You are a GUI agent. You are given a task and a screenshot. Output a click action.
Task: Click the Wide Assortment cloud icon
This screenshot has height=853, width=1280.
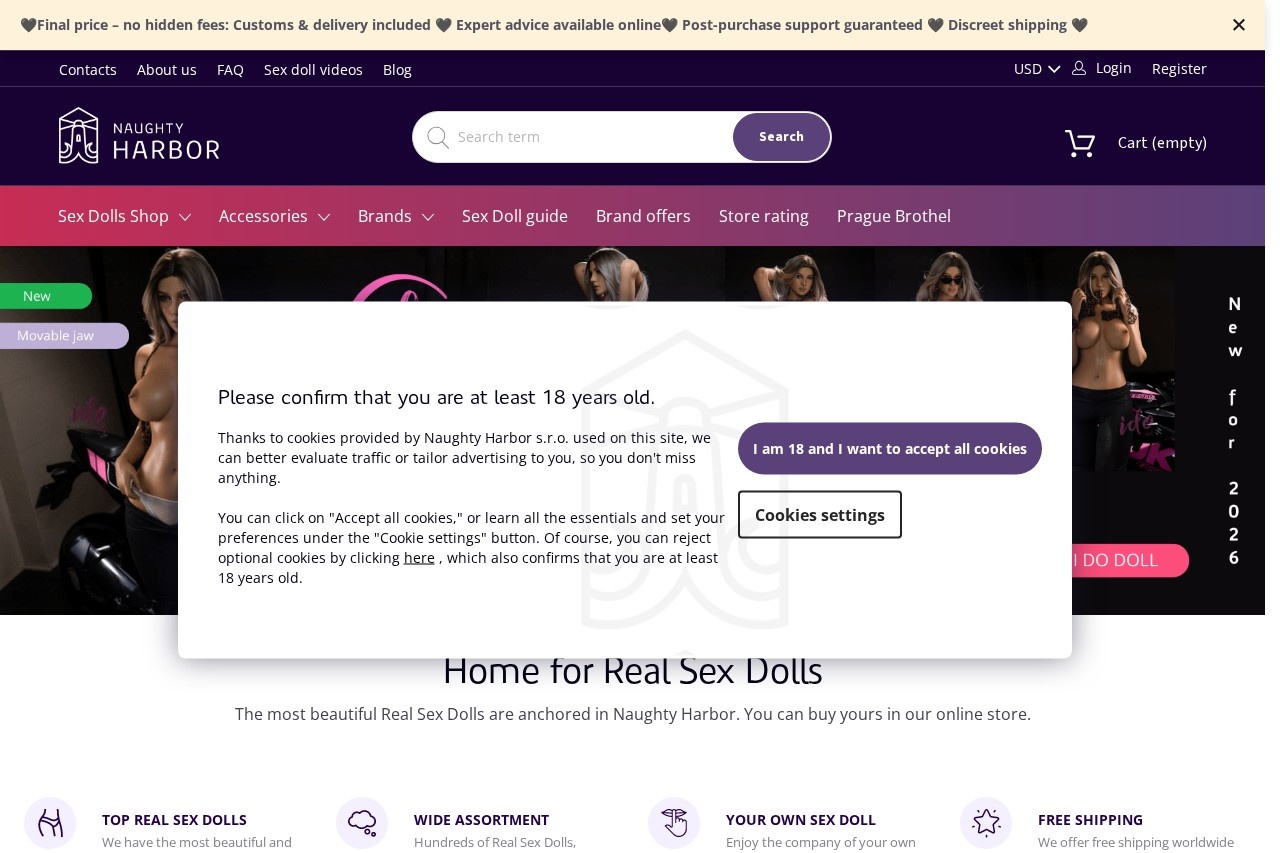pyautogui.click(x=362, y=823)
